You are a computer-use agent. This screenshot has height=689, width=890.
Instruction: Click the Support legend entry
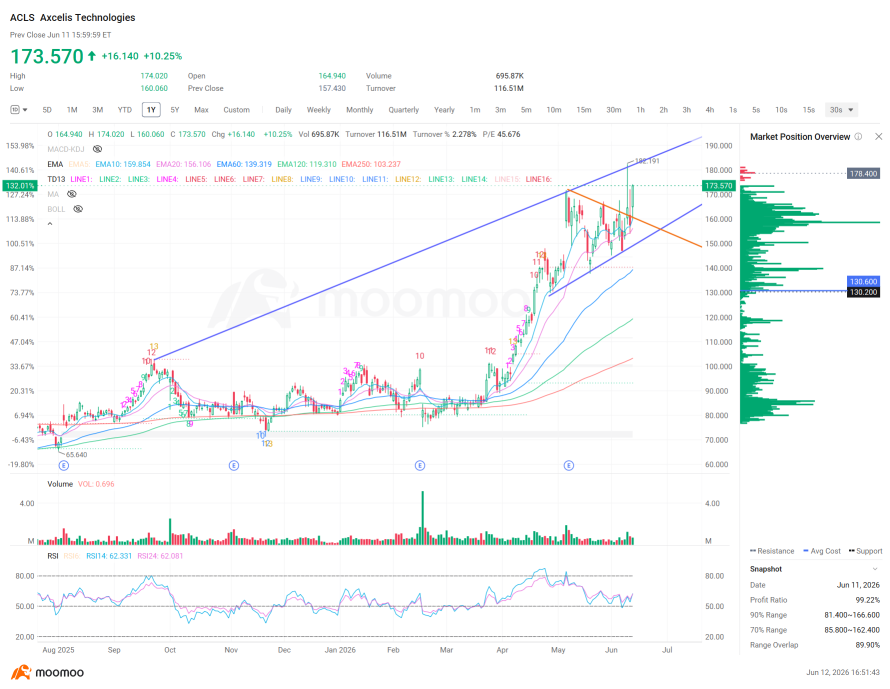coord(866,551)
